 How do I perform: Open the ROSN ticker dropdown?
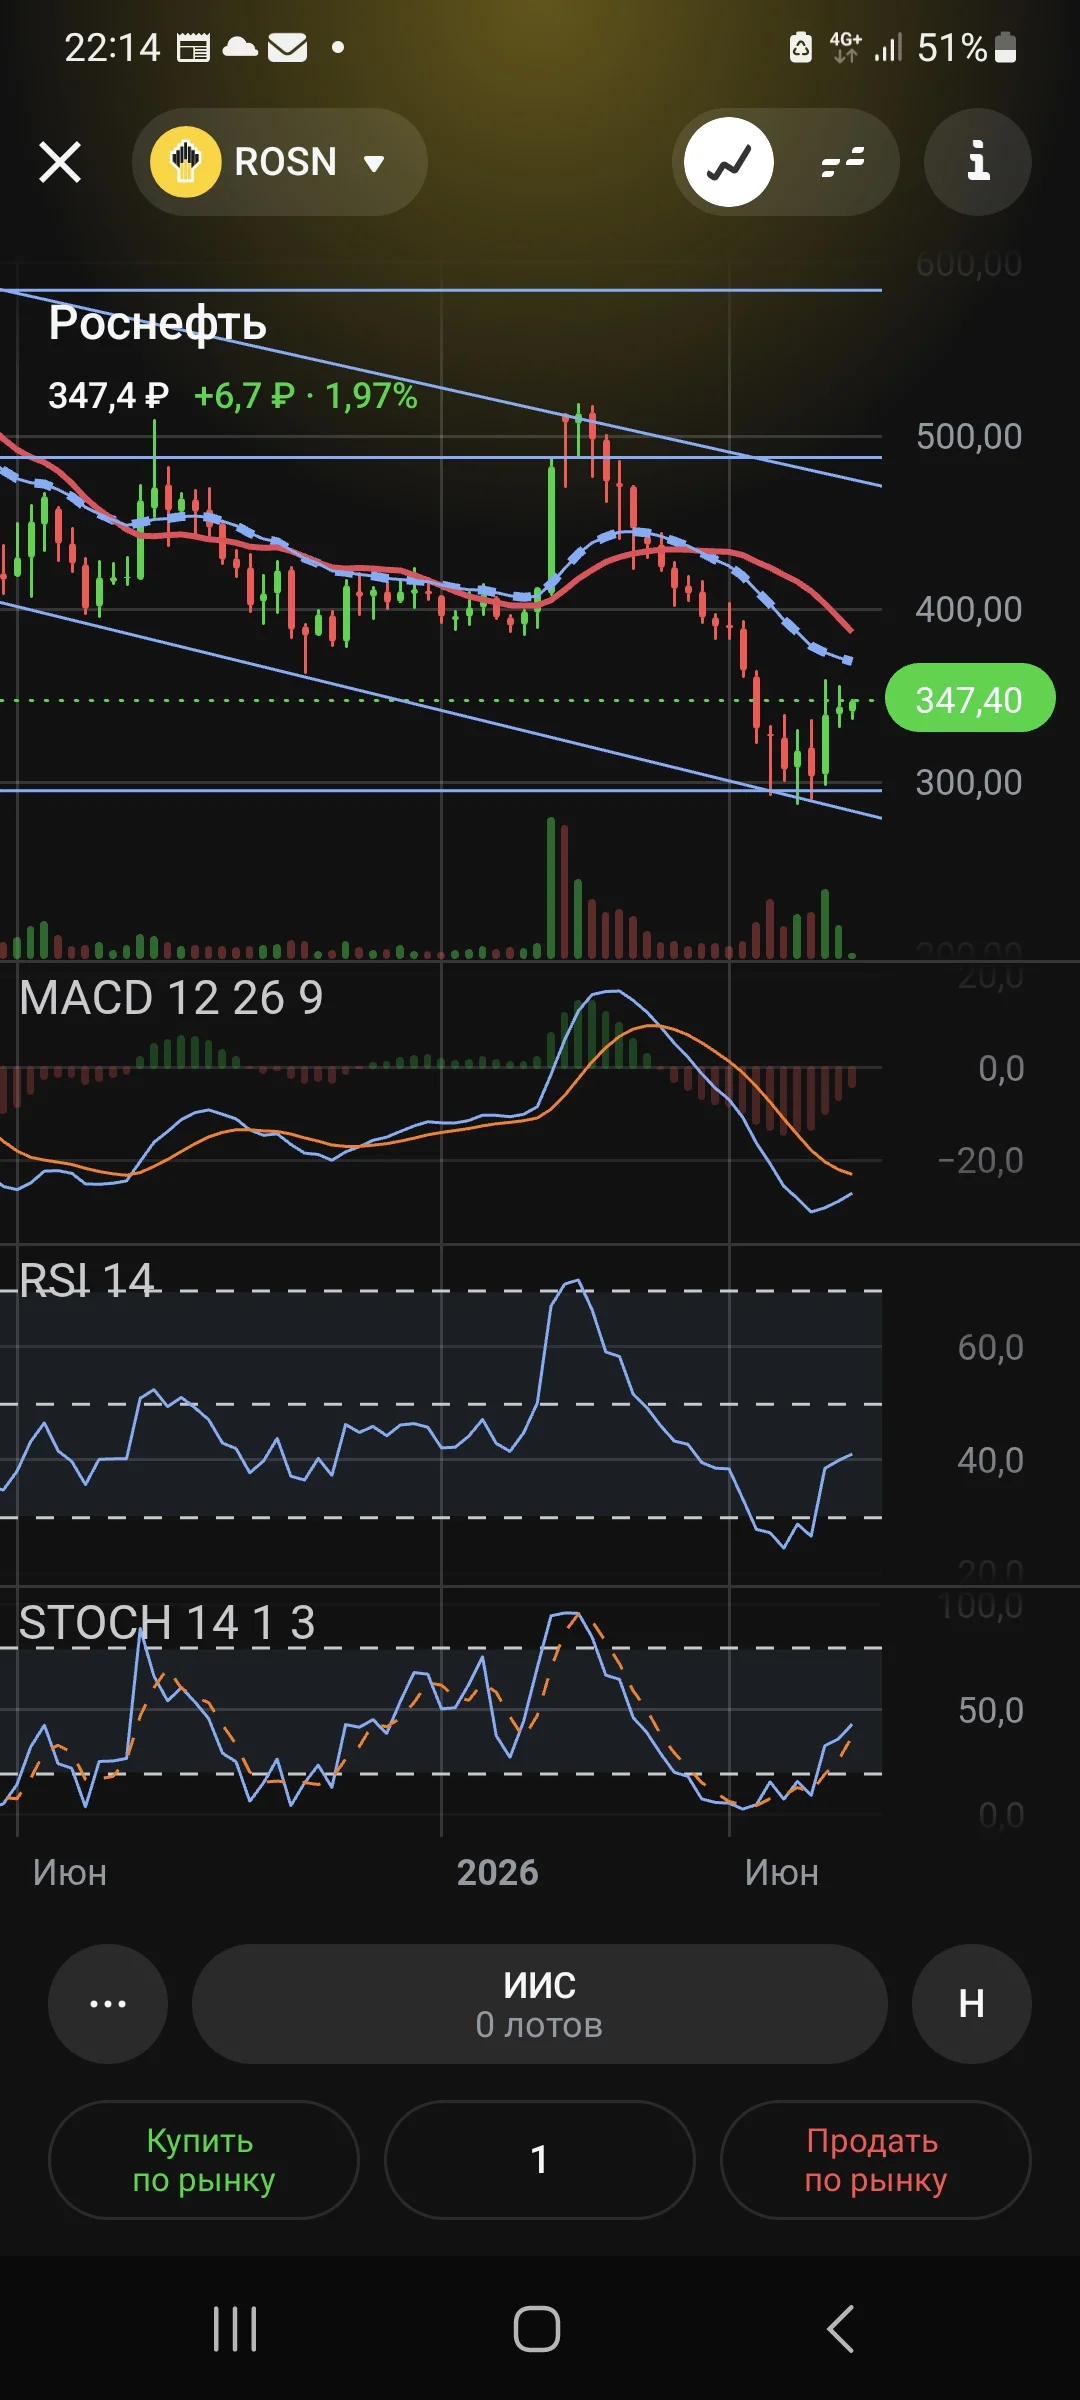280,162
